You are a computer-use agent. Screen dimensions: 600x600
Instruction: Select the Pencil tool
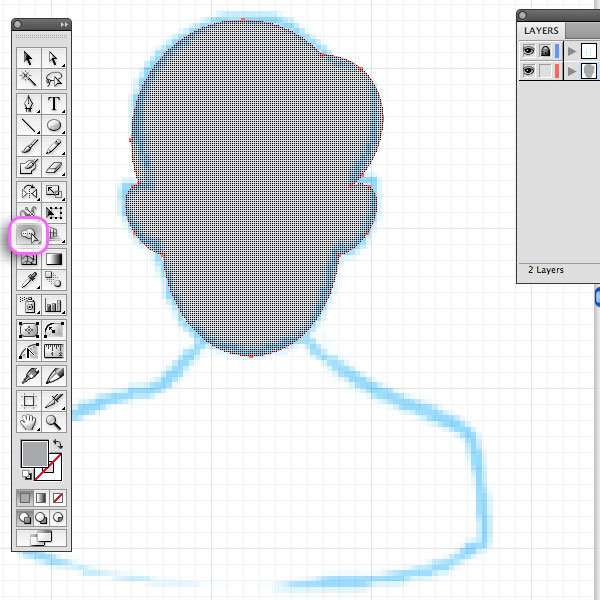pos(54,146)
